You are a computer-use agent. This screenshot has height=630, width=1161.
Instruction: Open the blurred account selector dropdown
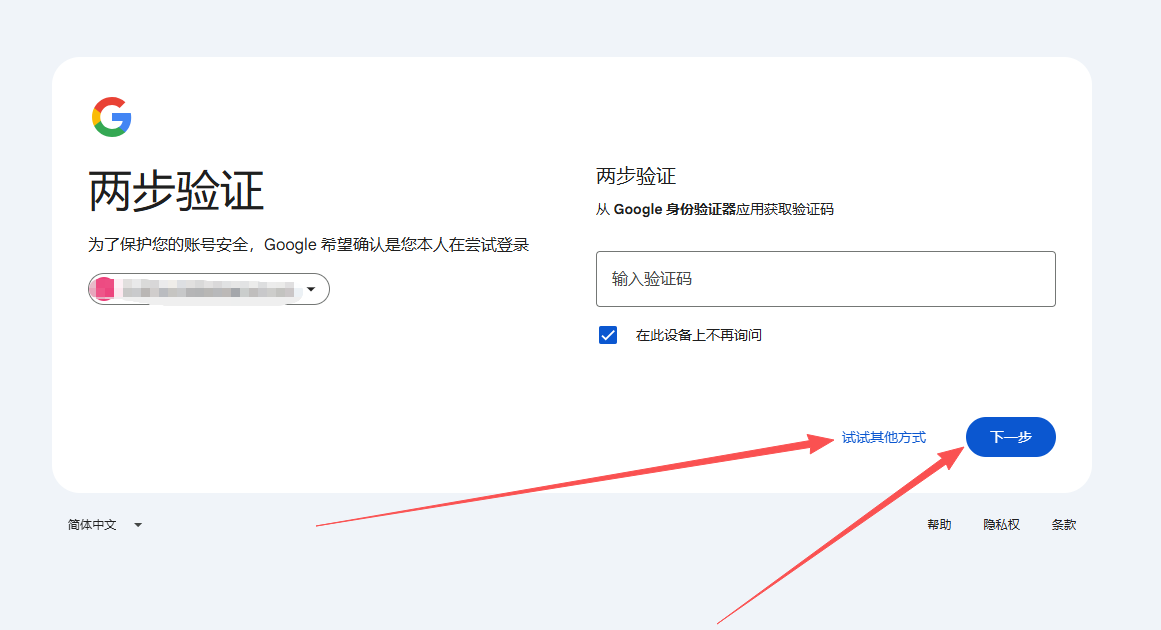point(209,289)
